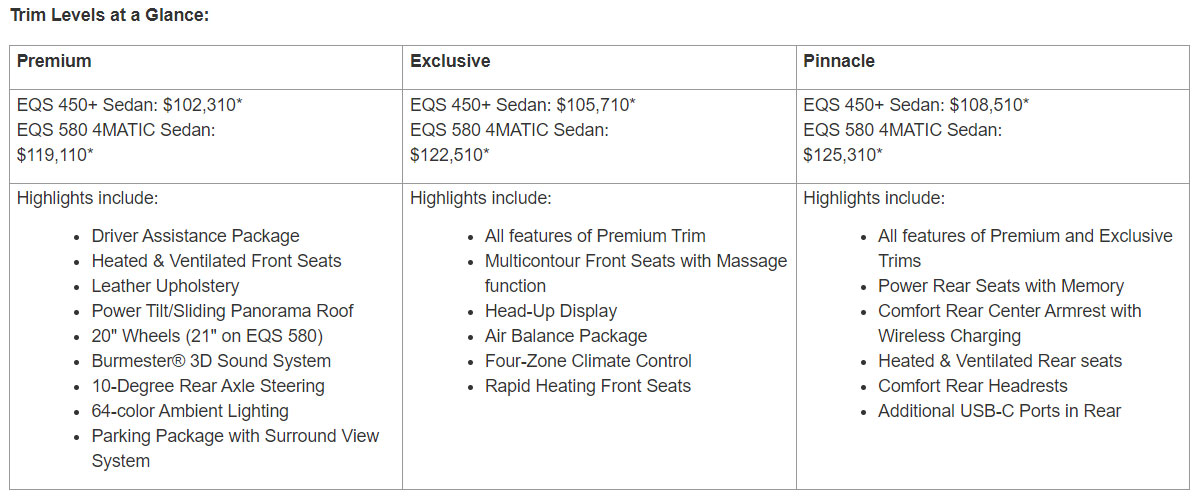This screenshot has width=1196, height=496.
Task: Click the Four-Zone Climate Control item
Action: (x=588, y=361)
